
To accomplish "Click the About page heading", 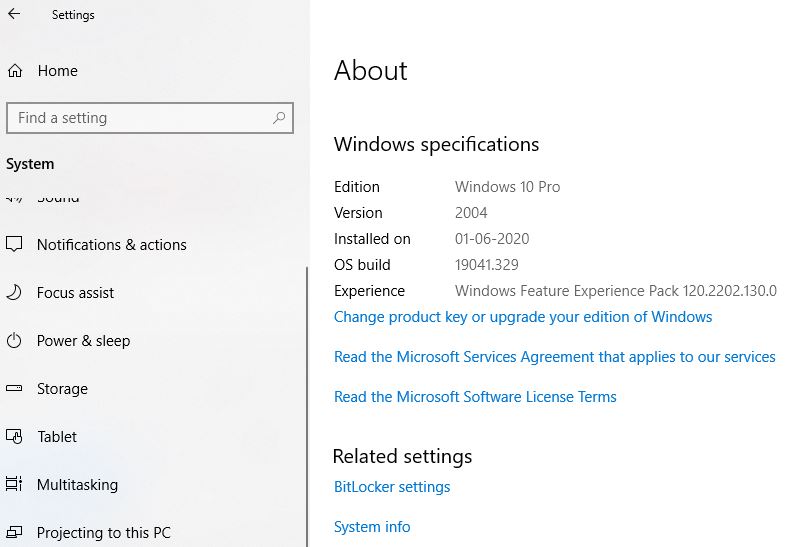I will pyautogui.click(x=370, y=70).
